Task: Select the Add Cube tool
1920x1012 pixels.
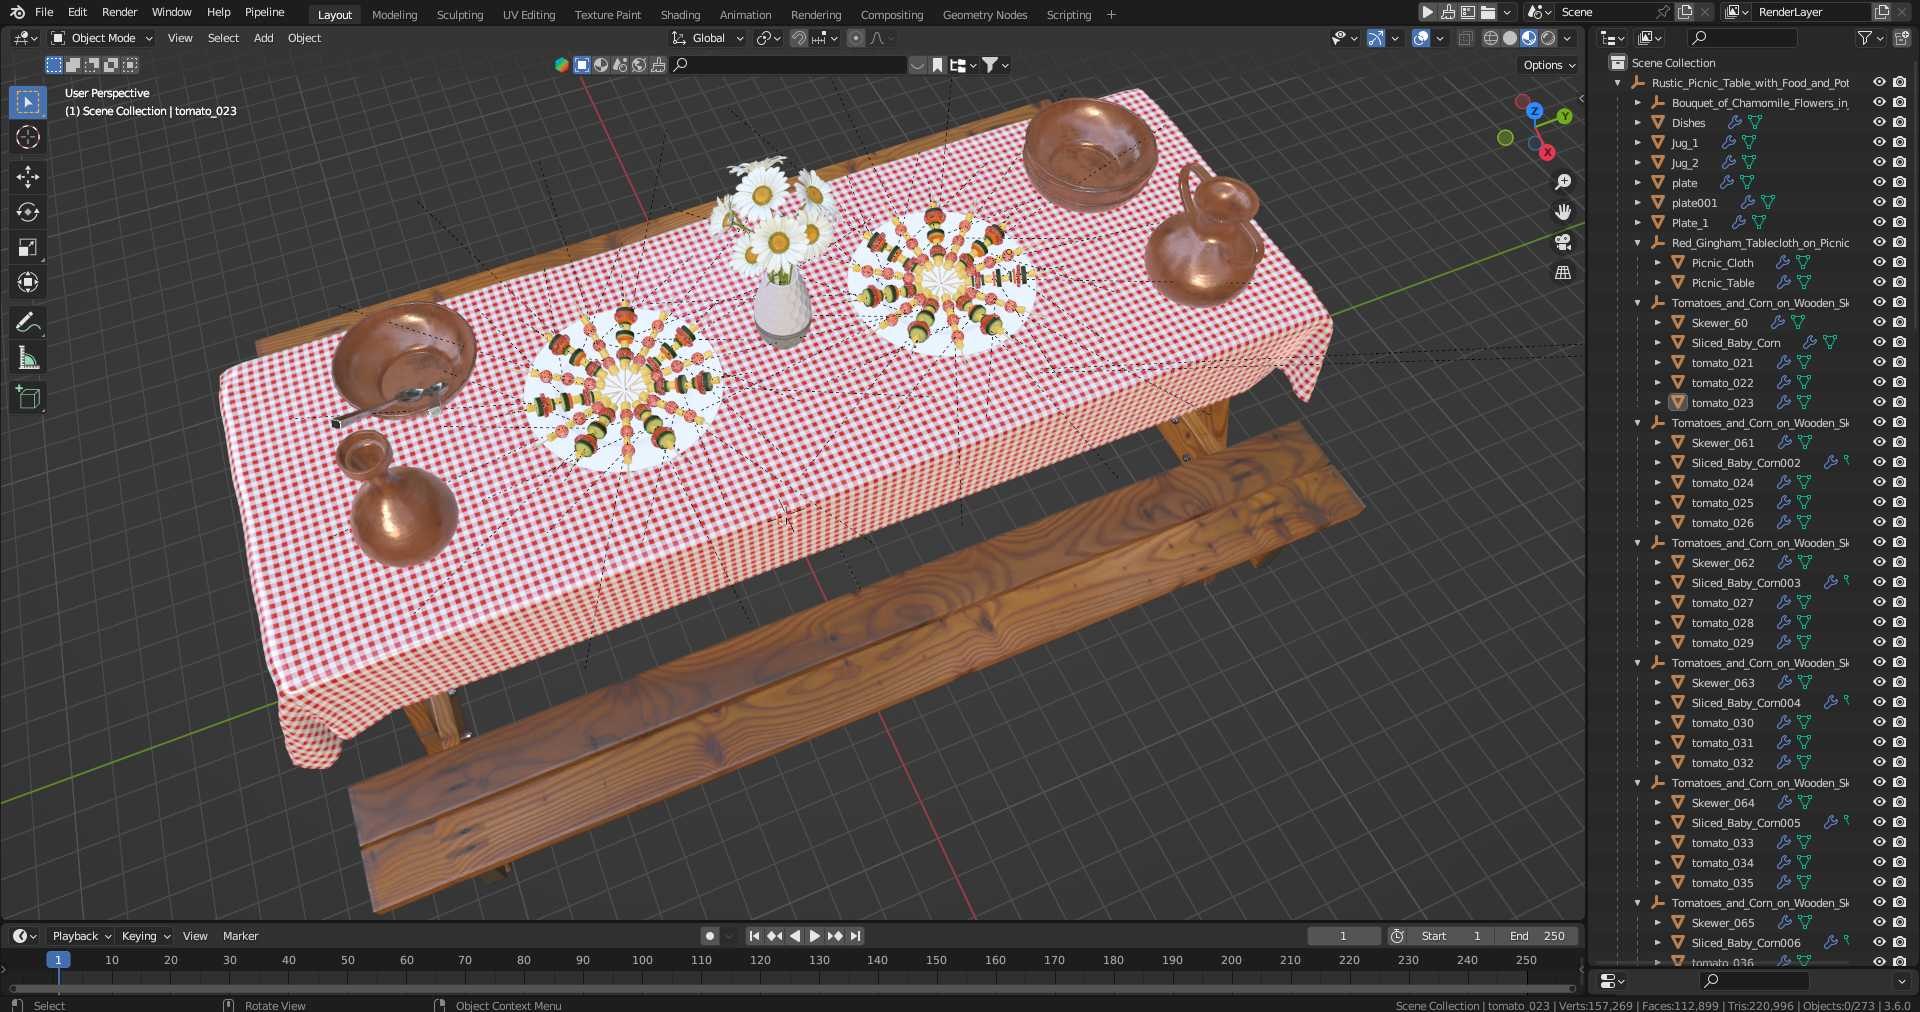Action: point(28,398)
